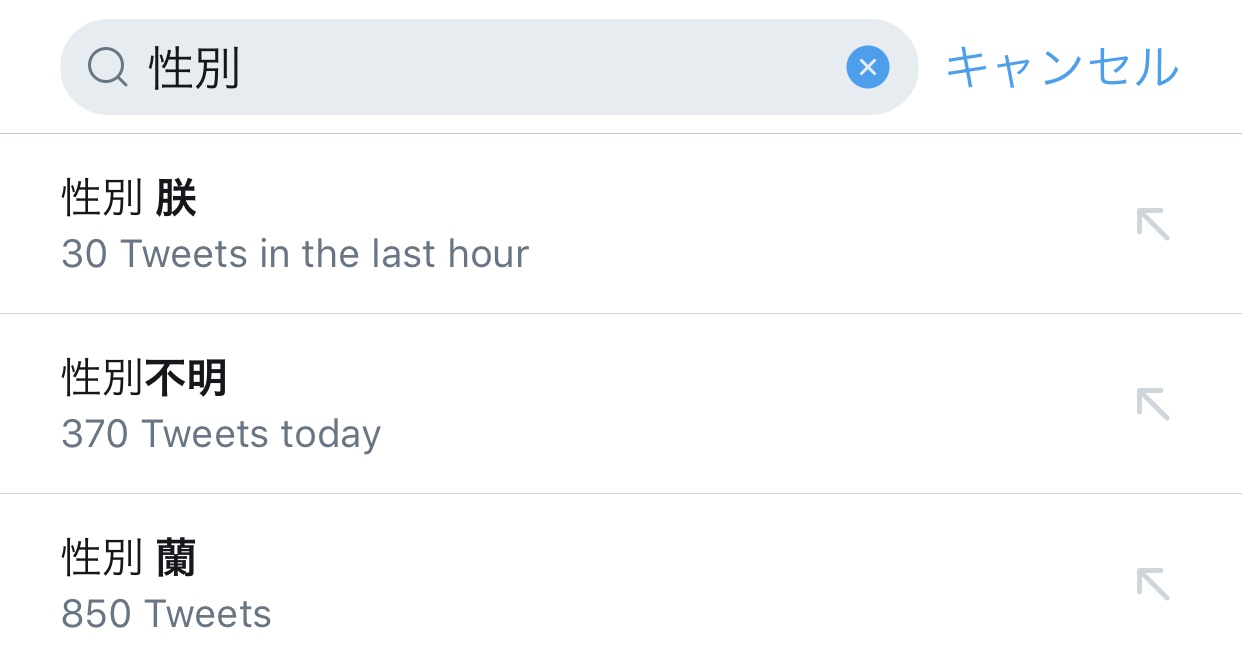Tap the bold 朕 character in the first suggestion
The height and width of the screenshot is (659, 1242).
pyautogui.click(x=176, y=198)
